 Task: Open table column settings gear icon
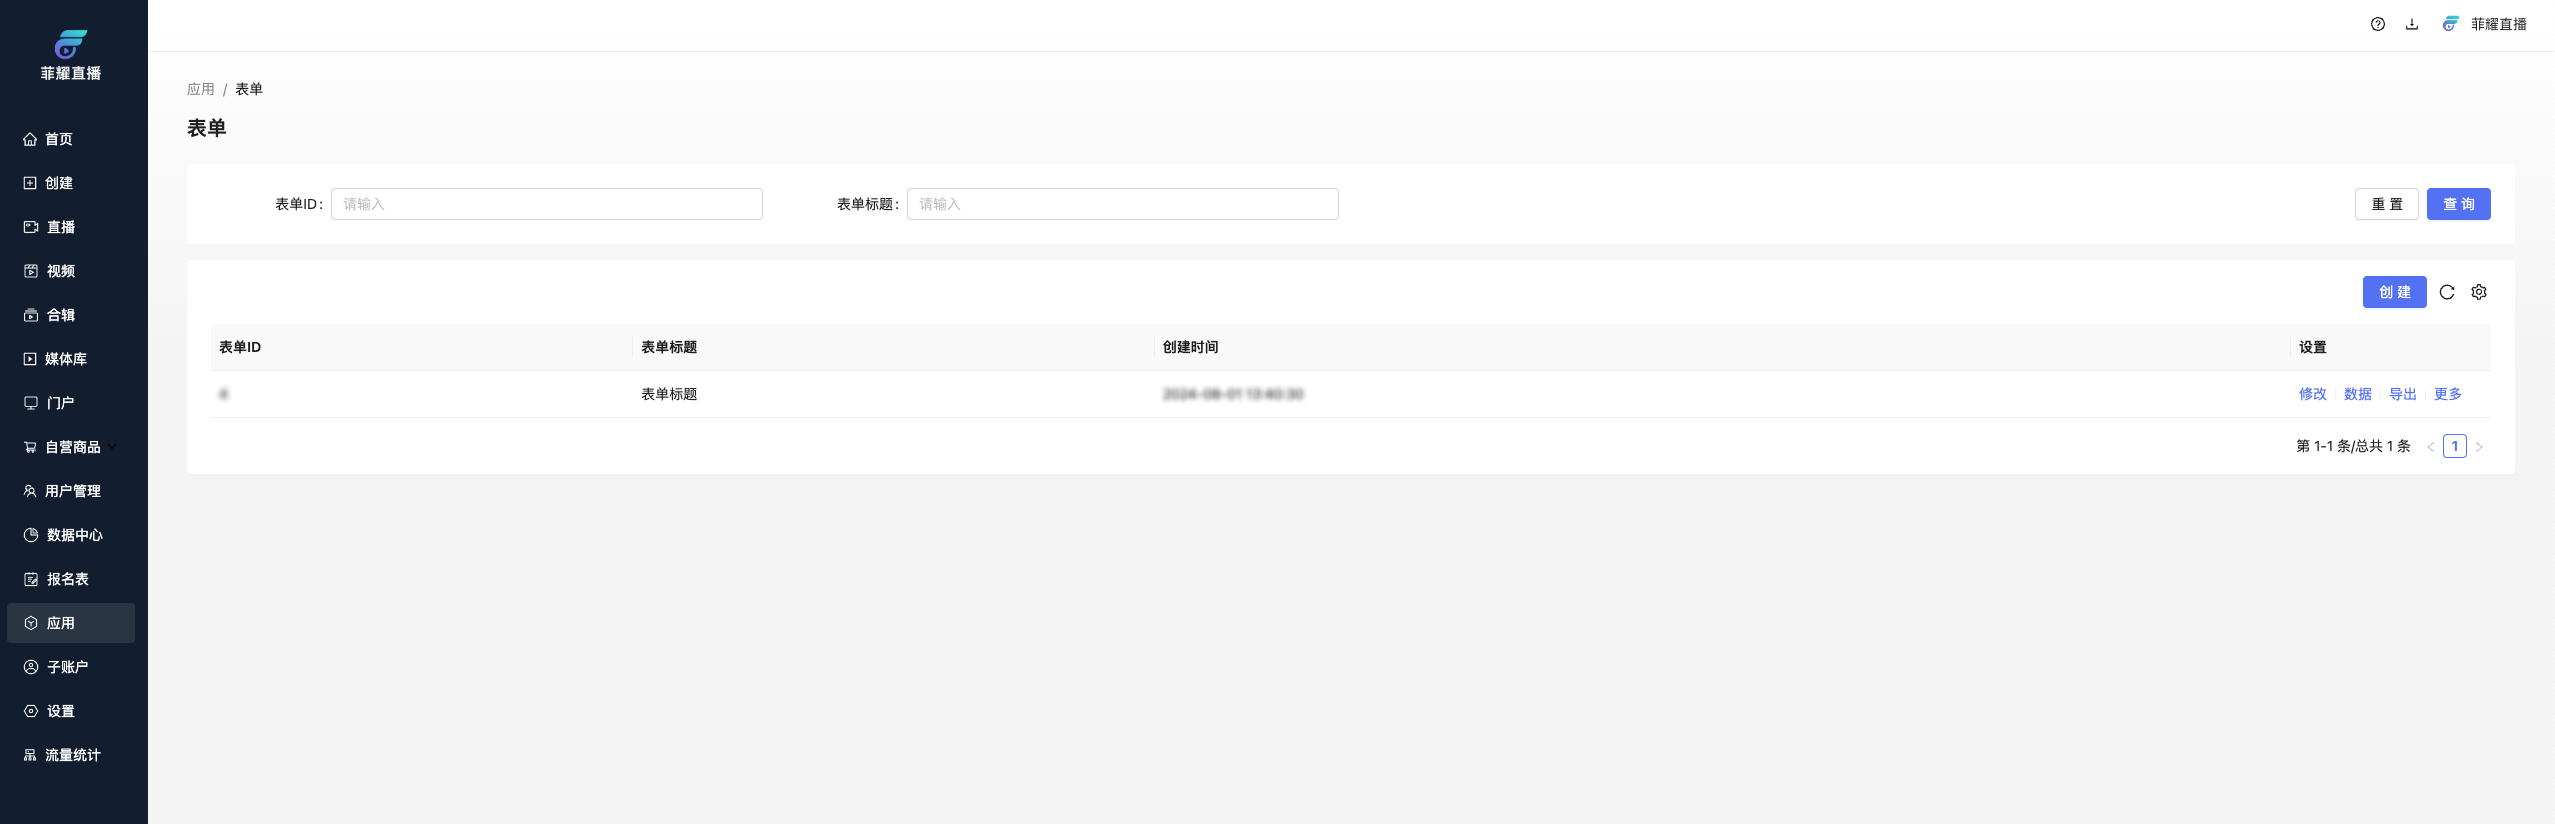point(2478,292)
